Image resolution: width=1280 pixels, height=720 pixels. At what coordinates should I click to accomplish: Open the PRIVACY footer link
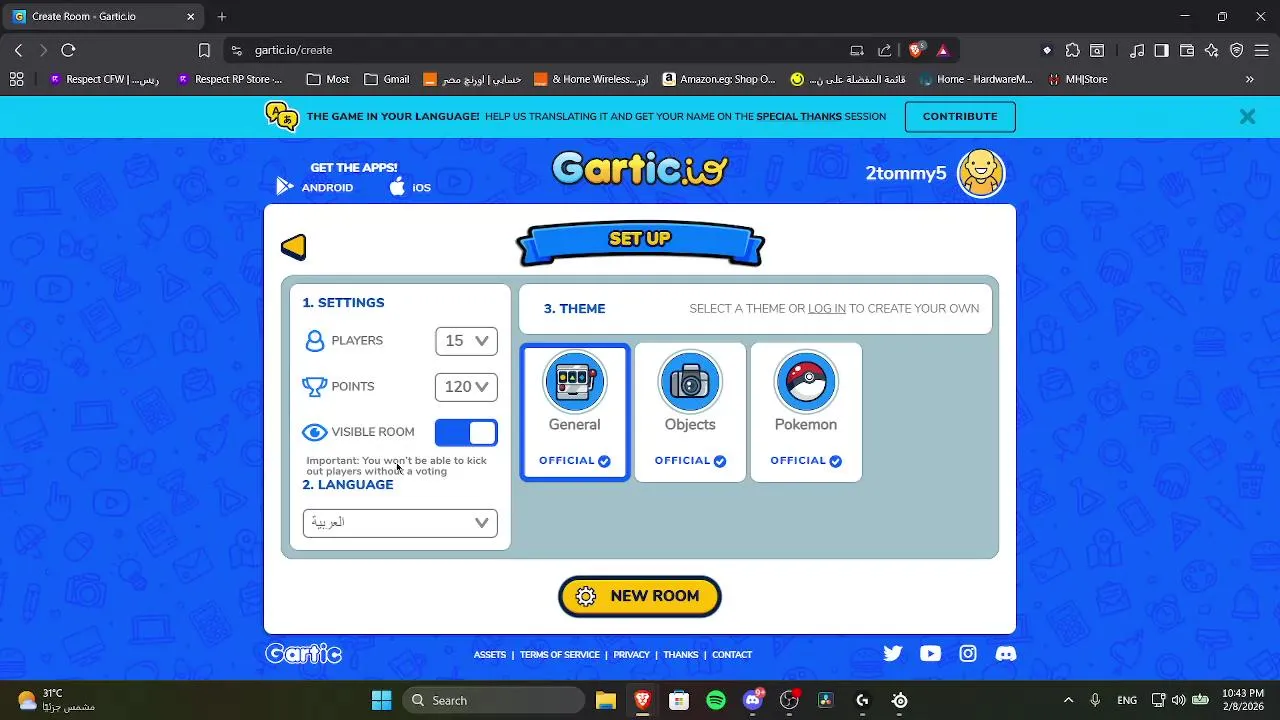(631, 655)
